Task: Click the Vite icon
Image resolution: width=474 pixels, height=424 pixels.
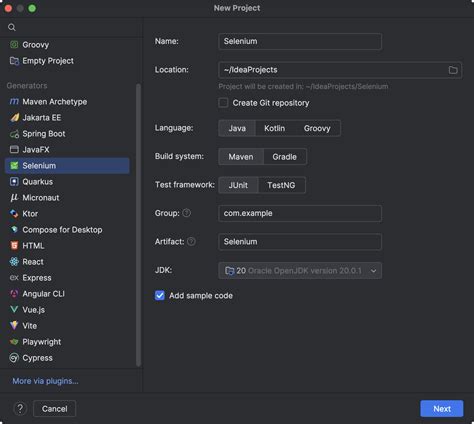Action: [x=14, y=325]
